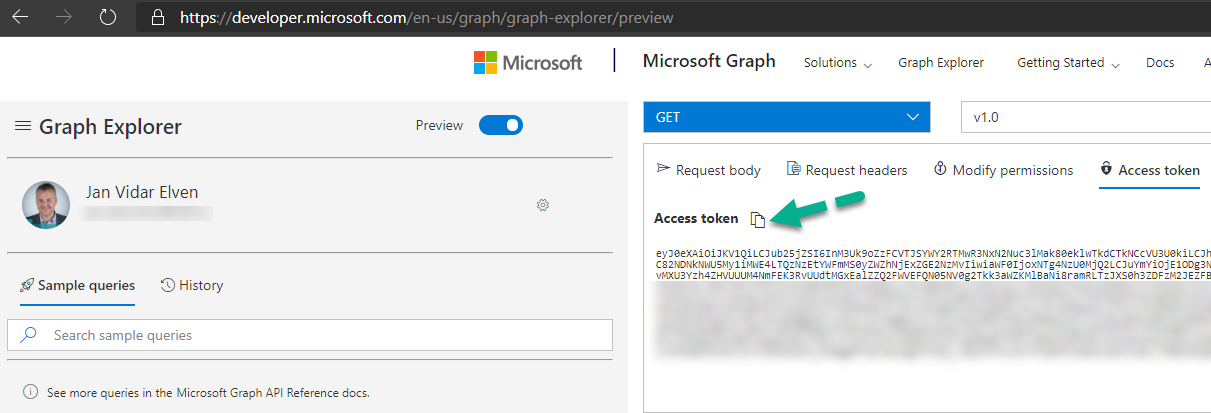Turn off the Preview toggle switch
The height and width of the screenshot is (413, 1211).
501,125
